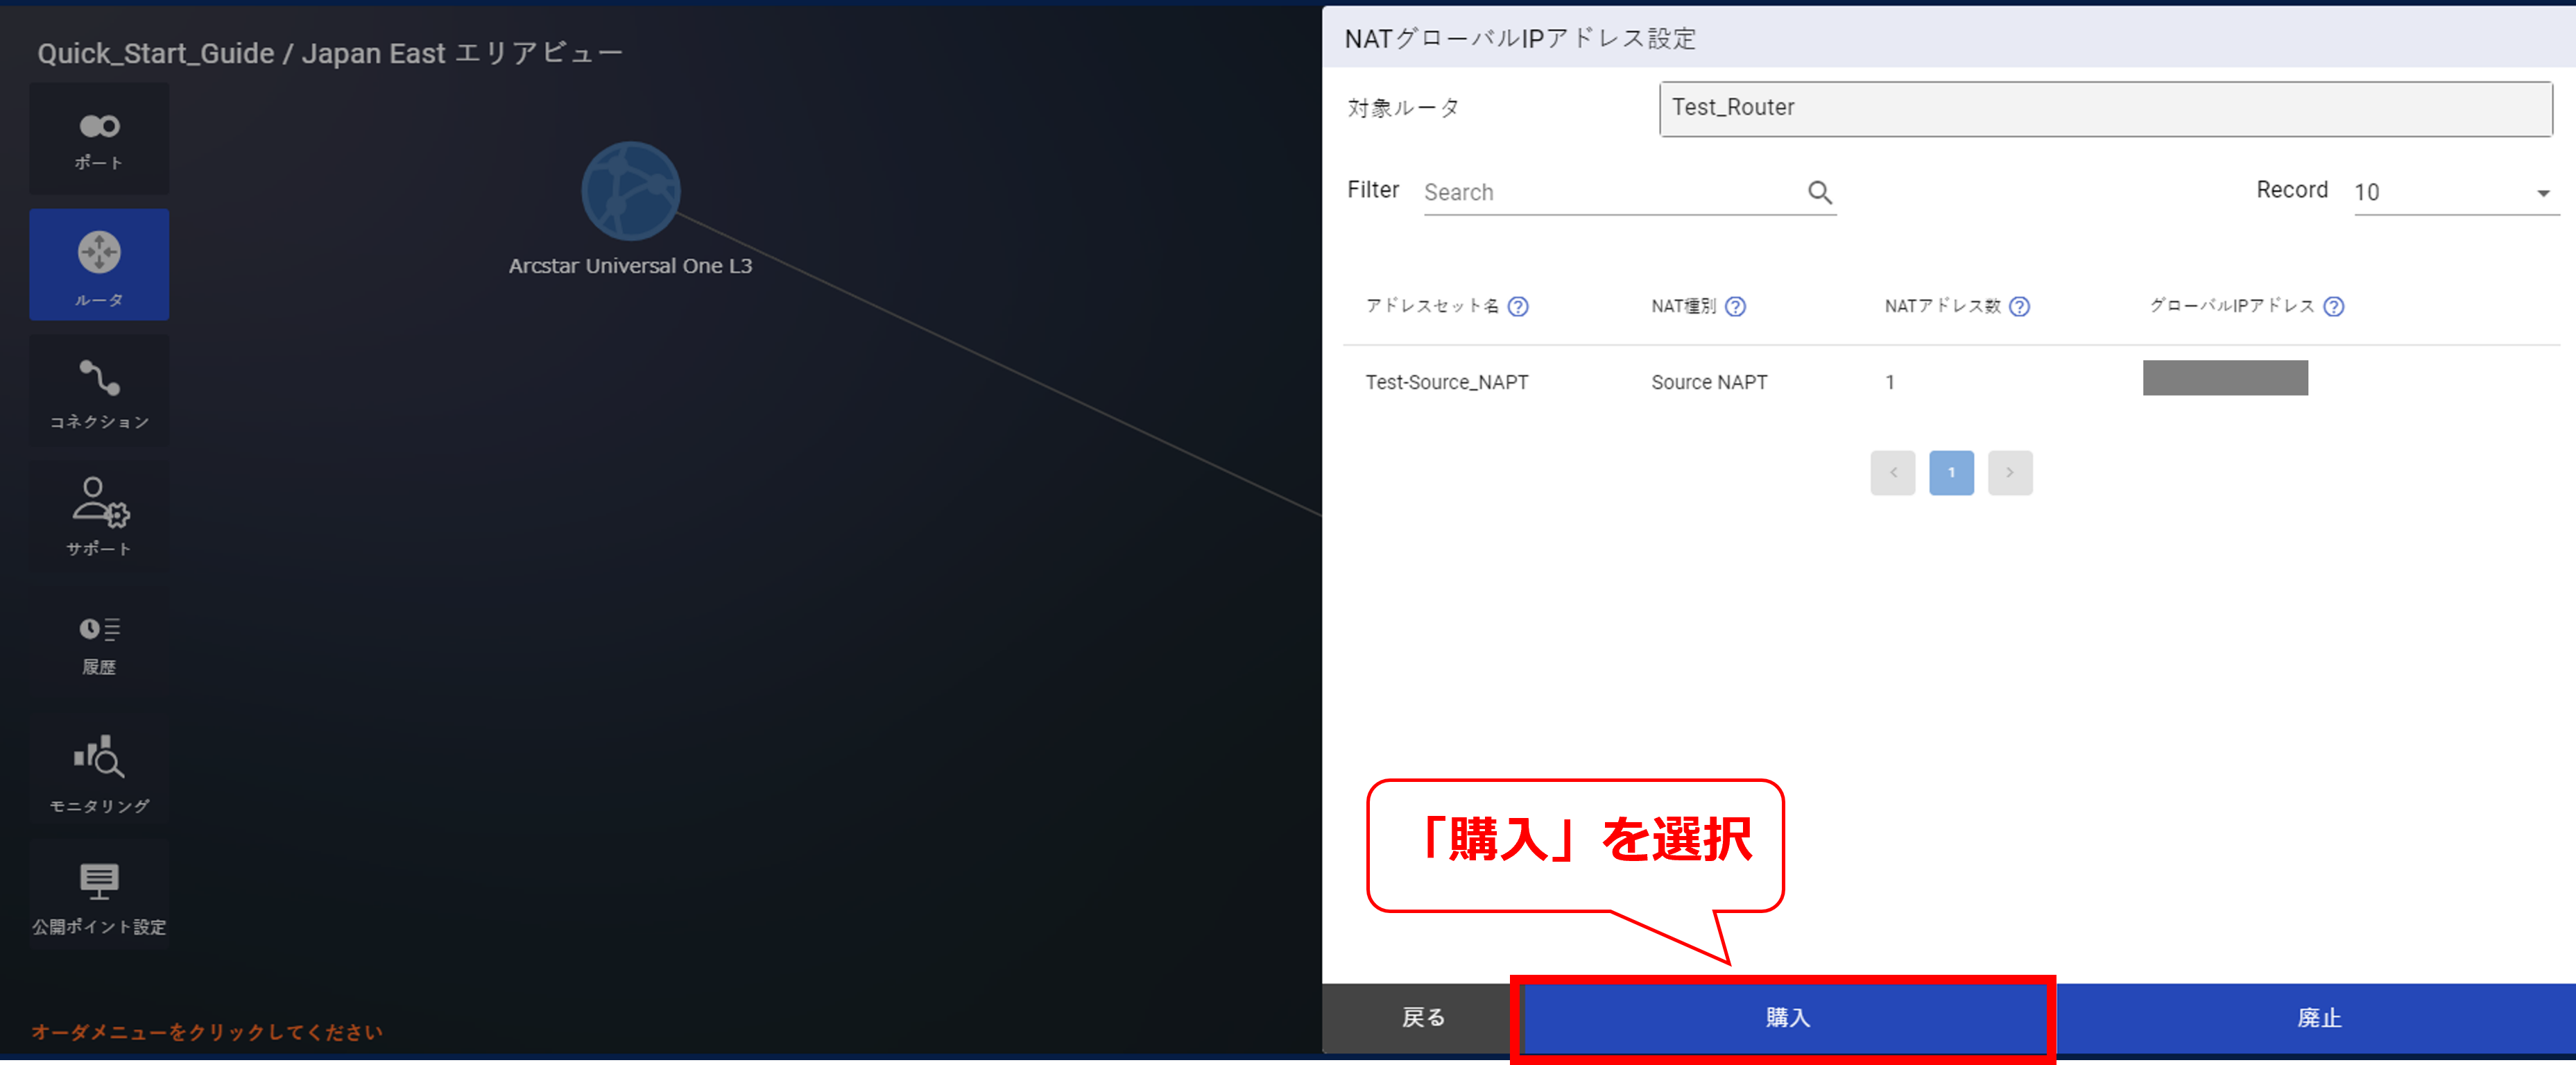
Task: Show help for グローバルIPアドレス column
Action: pyautogui.click(x=2334, y=307)
